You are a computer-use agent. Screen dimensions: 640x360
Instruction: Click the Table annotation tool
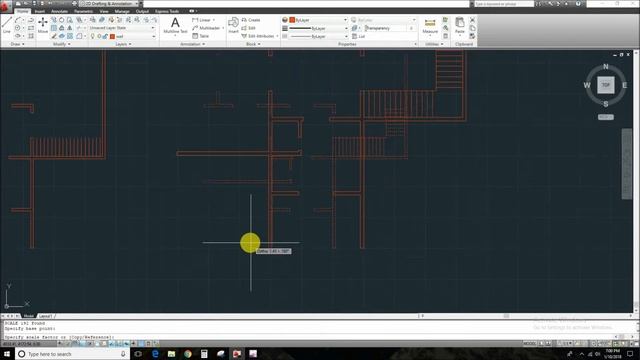(x=200, y=36)
